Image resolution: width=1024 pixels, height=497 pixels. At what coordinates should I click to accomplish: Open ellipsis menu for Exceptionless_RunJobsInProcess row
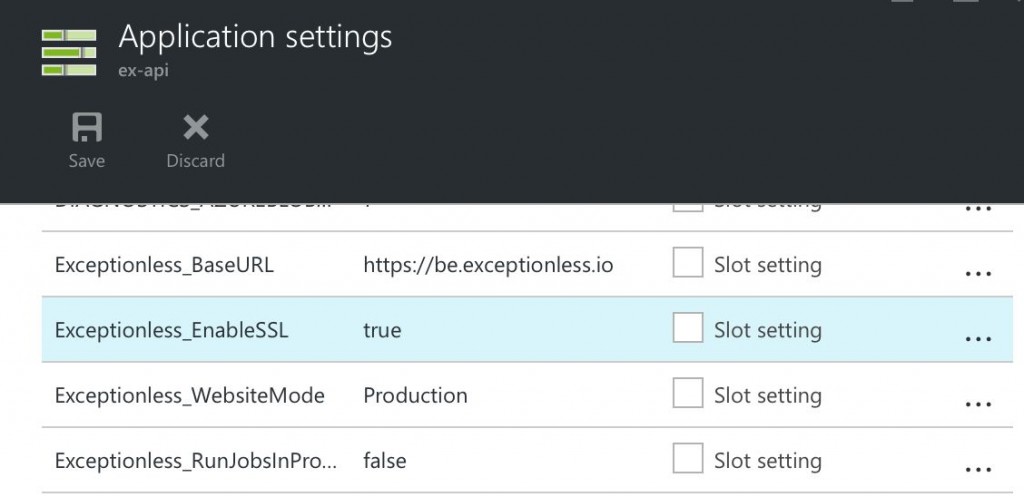(978, 467)
